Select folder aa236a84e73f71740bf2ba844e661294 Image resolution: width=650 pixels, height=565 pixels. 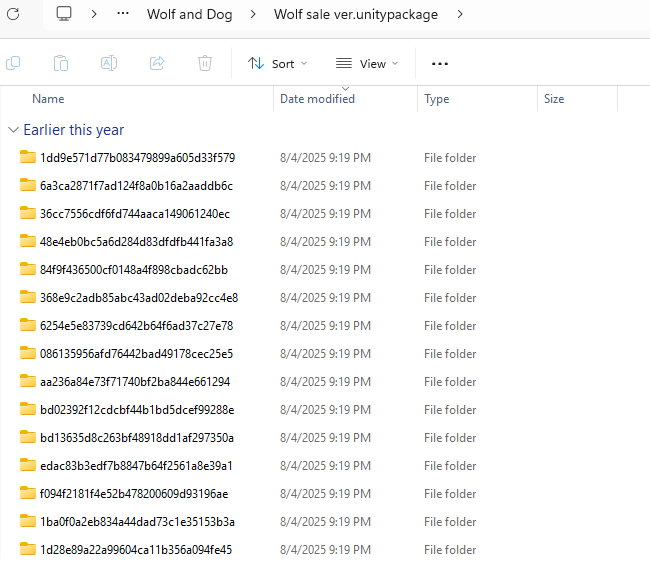click(135, 382)
